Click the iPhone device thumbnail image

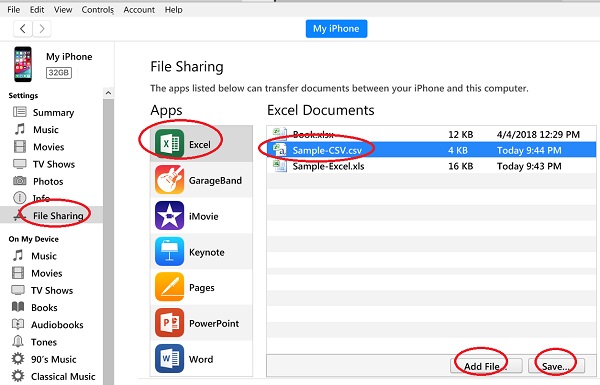[x=23, y=64]
